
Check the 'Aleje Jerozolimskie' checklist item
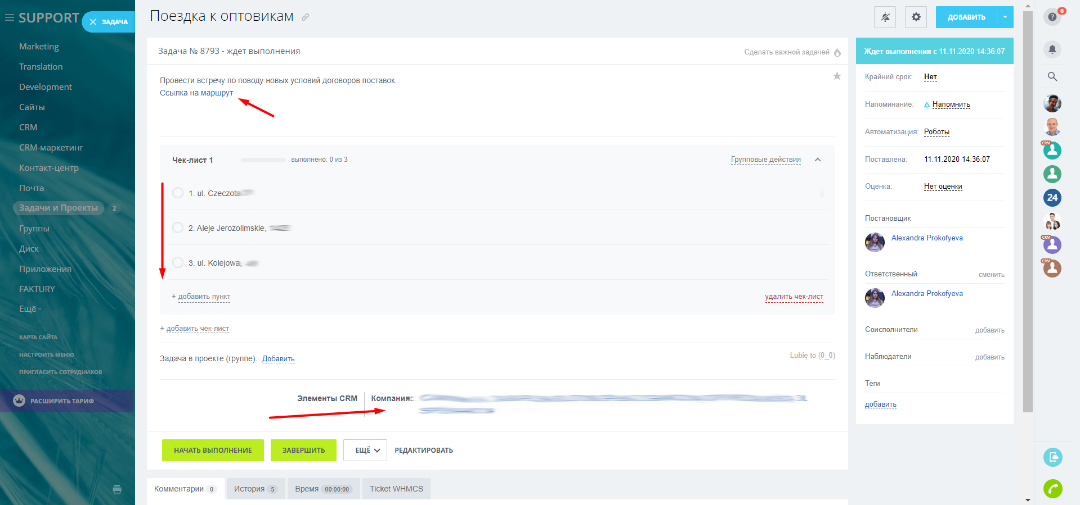coord(178,228)
